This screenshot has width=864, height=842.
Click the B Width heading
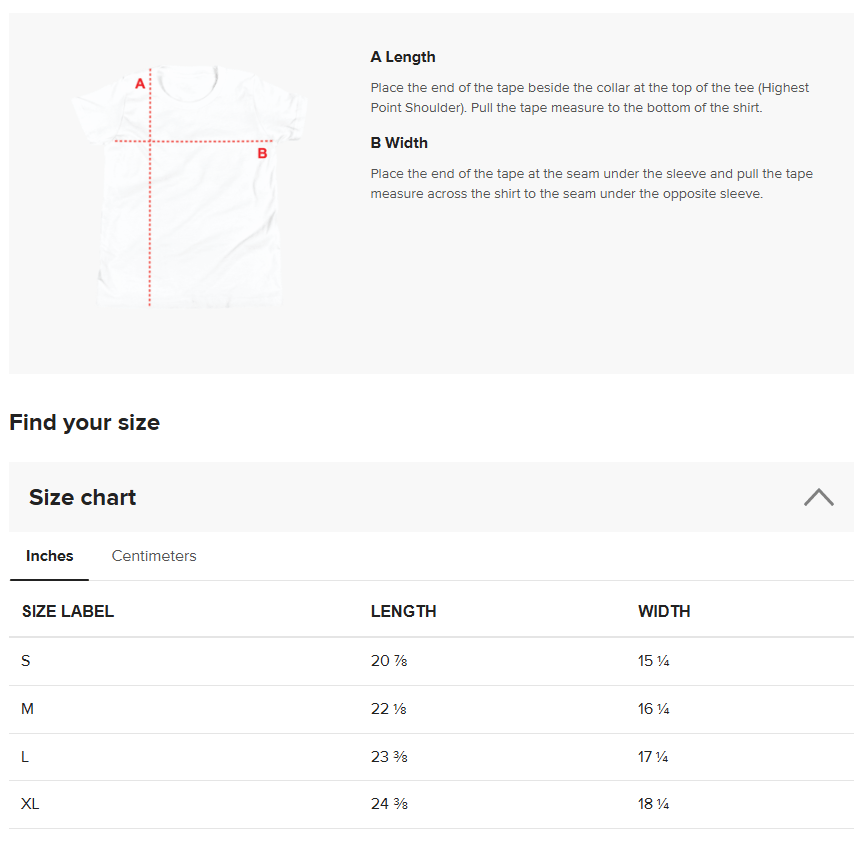point(399,143)
